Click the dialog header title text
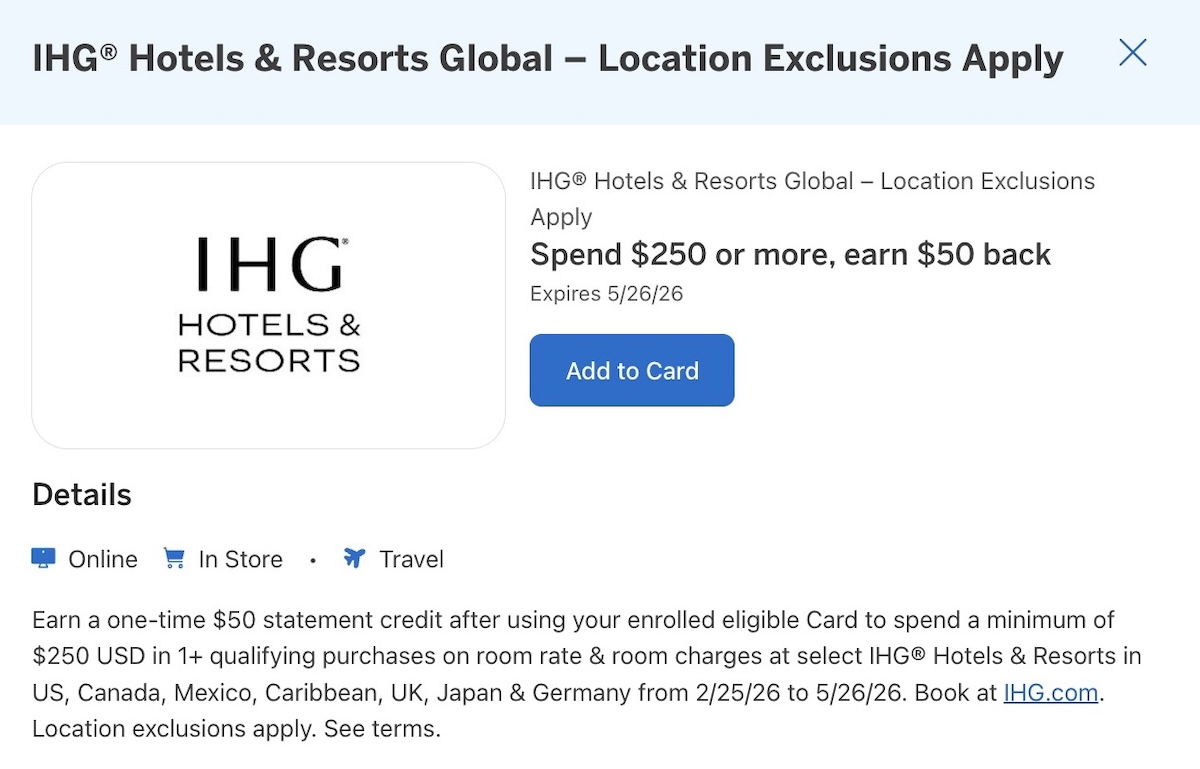 pos(547,59)
